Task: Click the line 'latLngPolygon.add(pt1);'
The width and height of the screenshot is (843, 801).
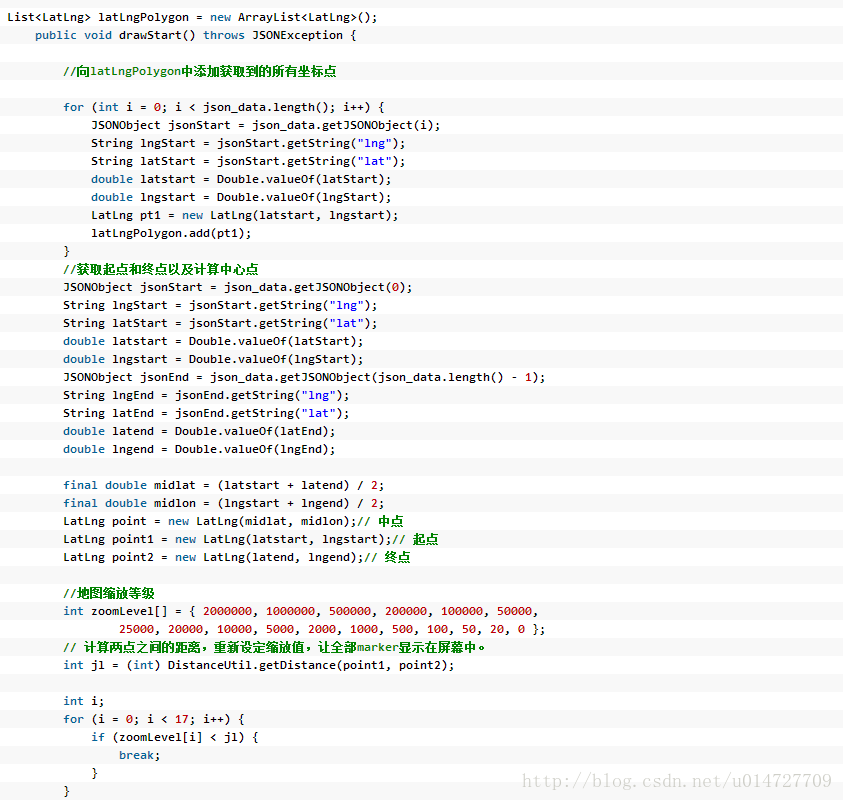Action: pos(171,233)
